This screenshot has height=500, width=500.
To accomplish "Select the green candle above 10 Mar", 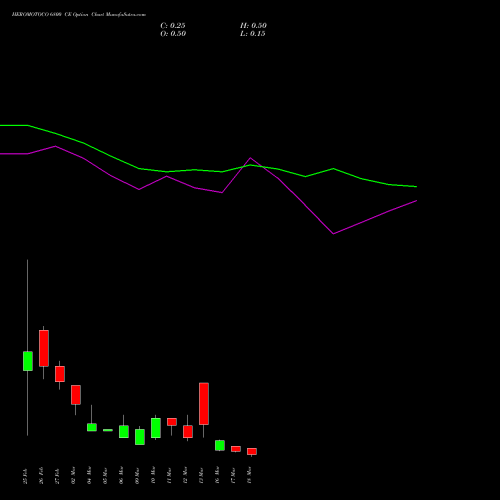I will [x=156, y=428].
